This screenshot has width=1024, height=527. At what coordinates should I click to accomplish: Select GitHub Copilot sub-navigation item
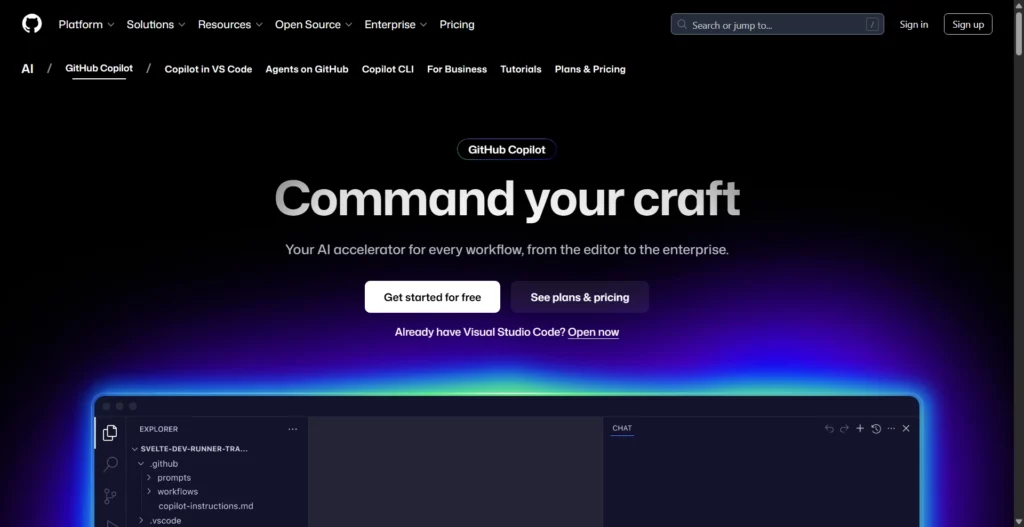tap(99, 69)
